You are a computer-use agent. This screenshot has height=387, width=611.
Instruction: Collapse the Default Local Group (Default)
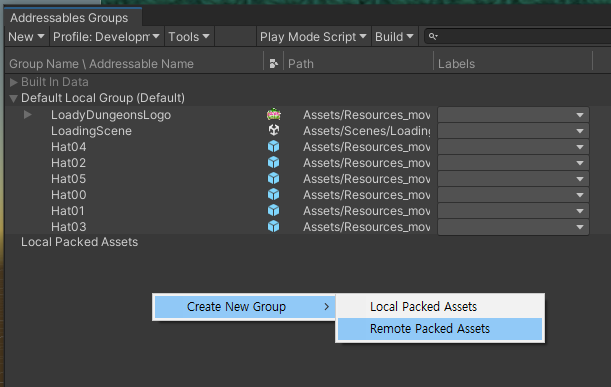click(x=14, y=98)
